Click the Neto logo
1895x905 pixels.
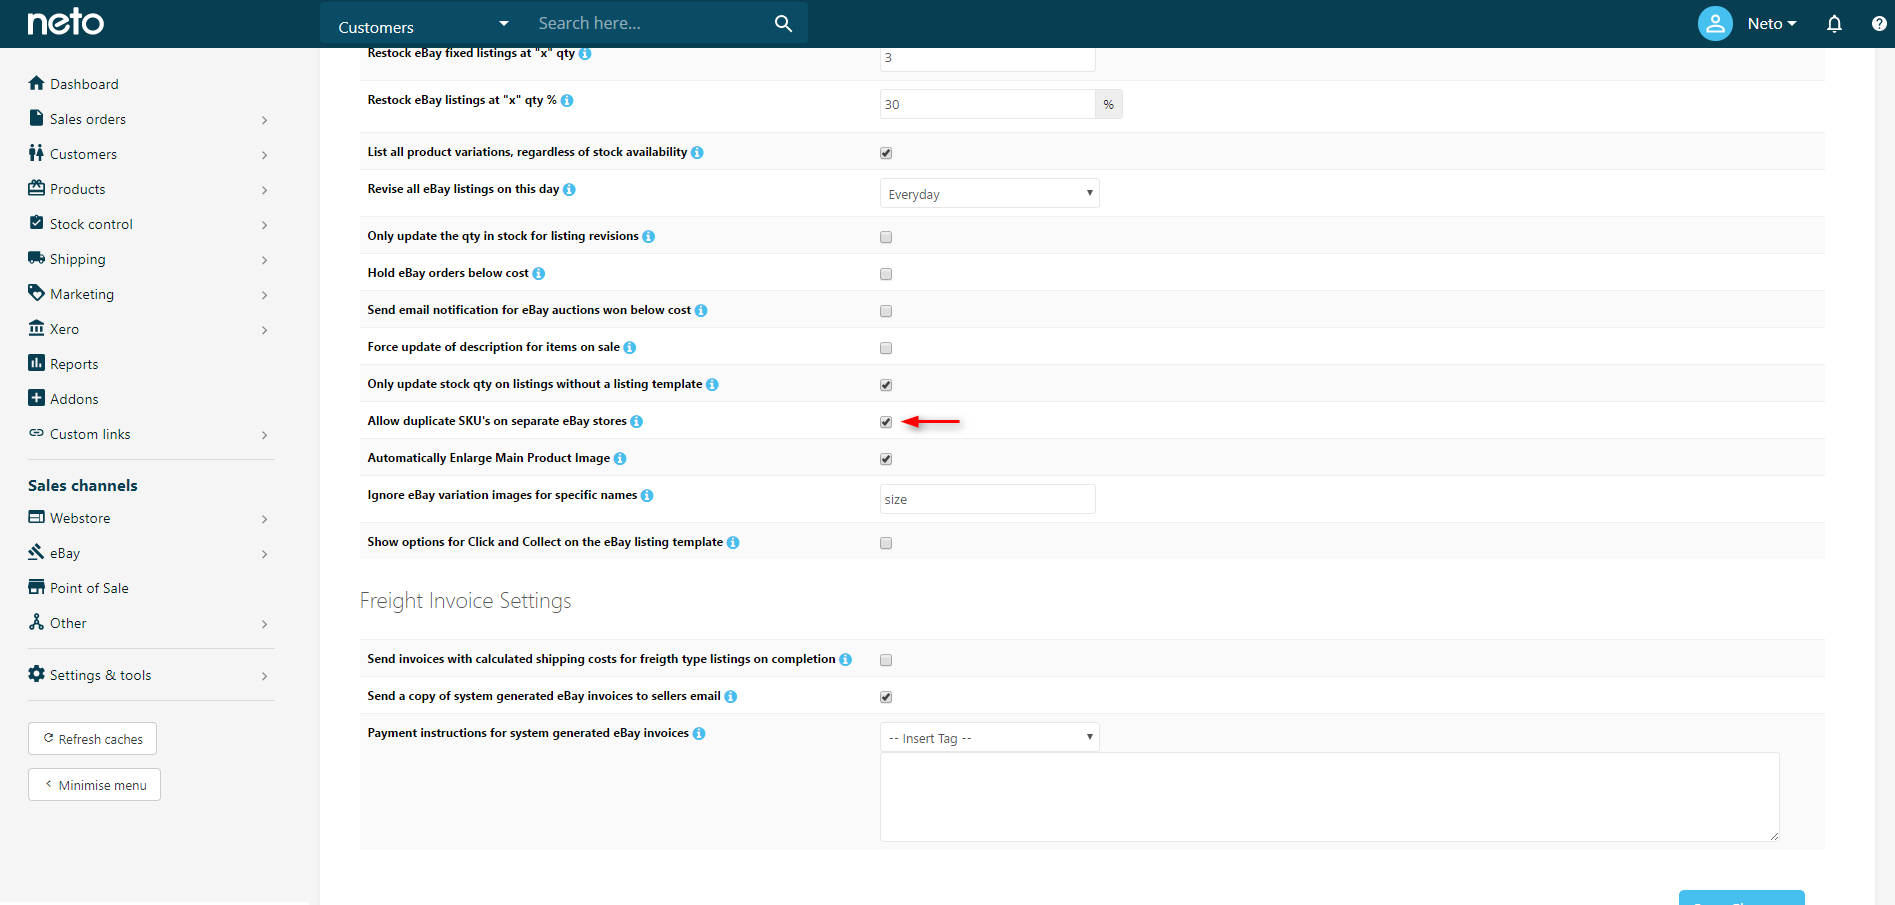point(65,22)
